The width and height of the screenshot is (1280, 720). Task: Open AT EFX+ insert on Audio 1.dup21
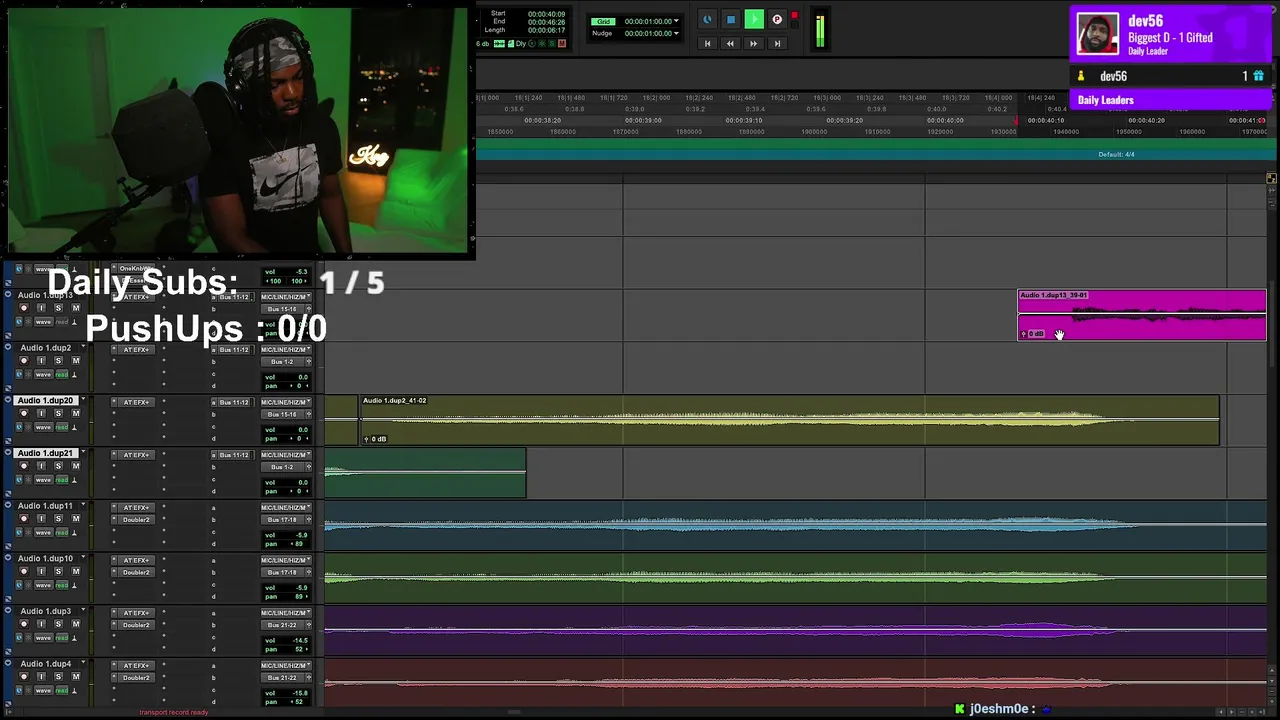pos(136,455)
